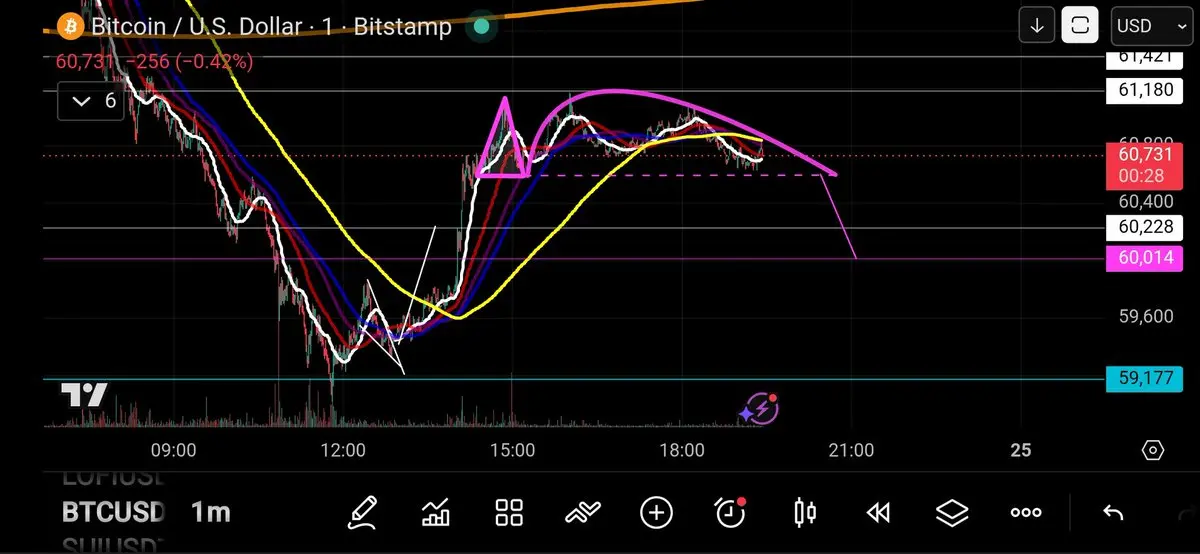
Task: Open the Bitcoin / U.S. Dollar symbol title
Action: coord(272,27)
